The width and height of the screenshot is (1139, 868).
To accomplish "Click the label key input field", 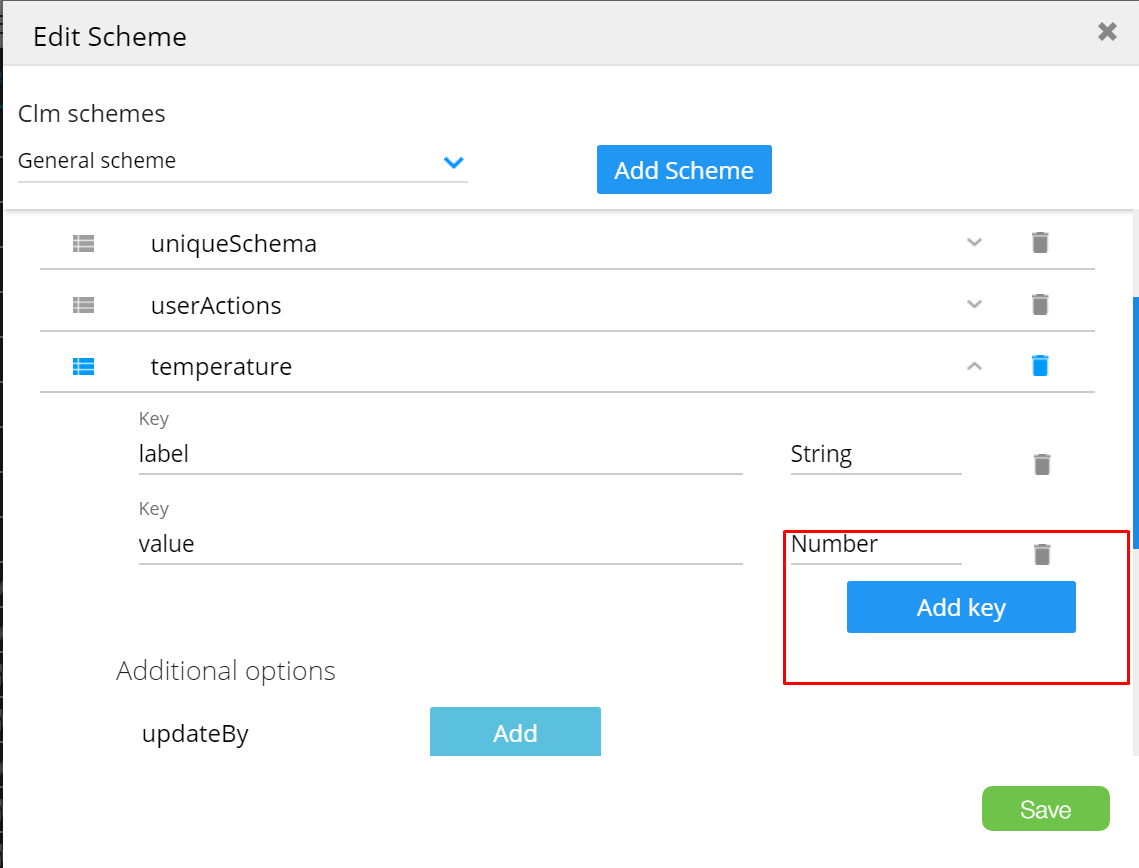I will click(x=440, y=455).
